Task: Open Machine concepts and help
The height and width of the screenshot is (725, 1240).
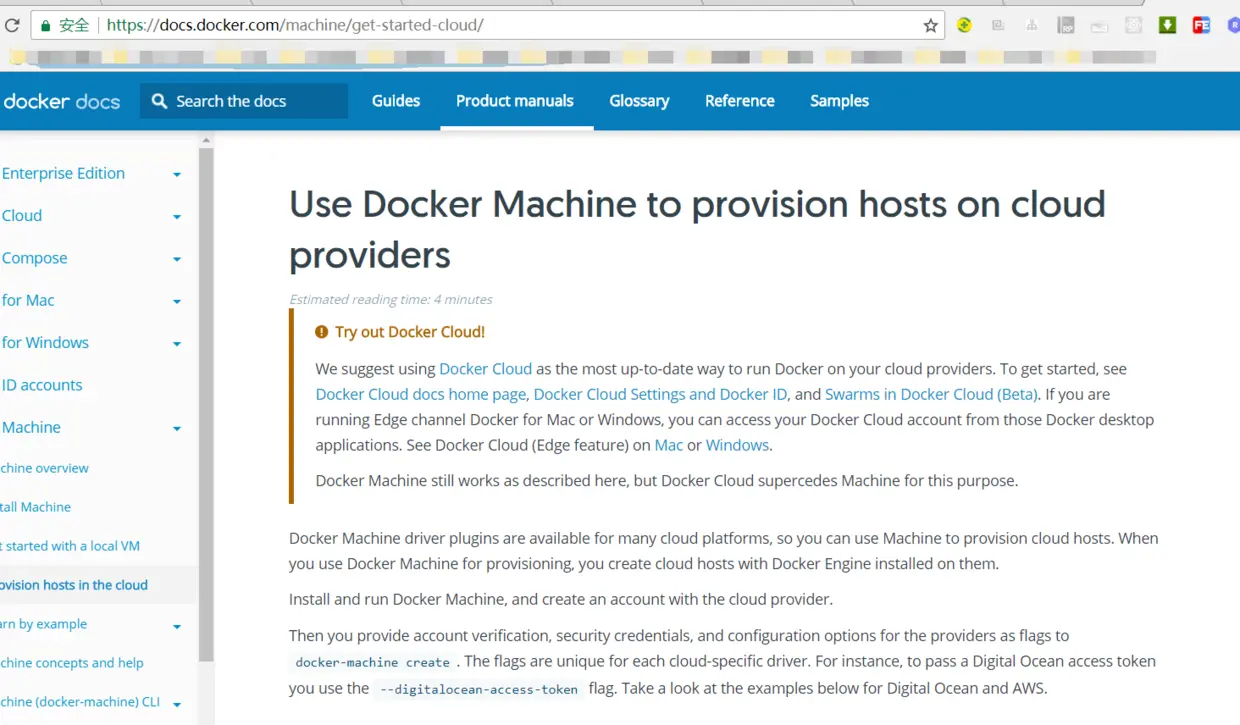Action: click(71, 663)
